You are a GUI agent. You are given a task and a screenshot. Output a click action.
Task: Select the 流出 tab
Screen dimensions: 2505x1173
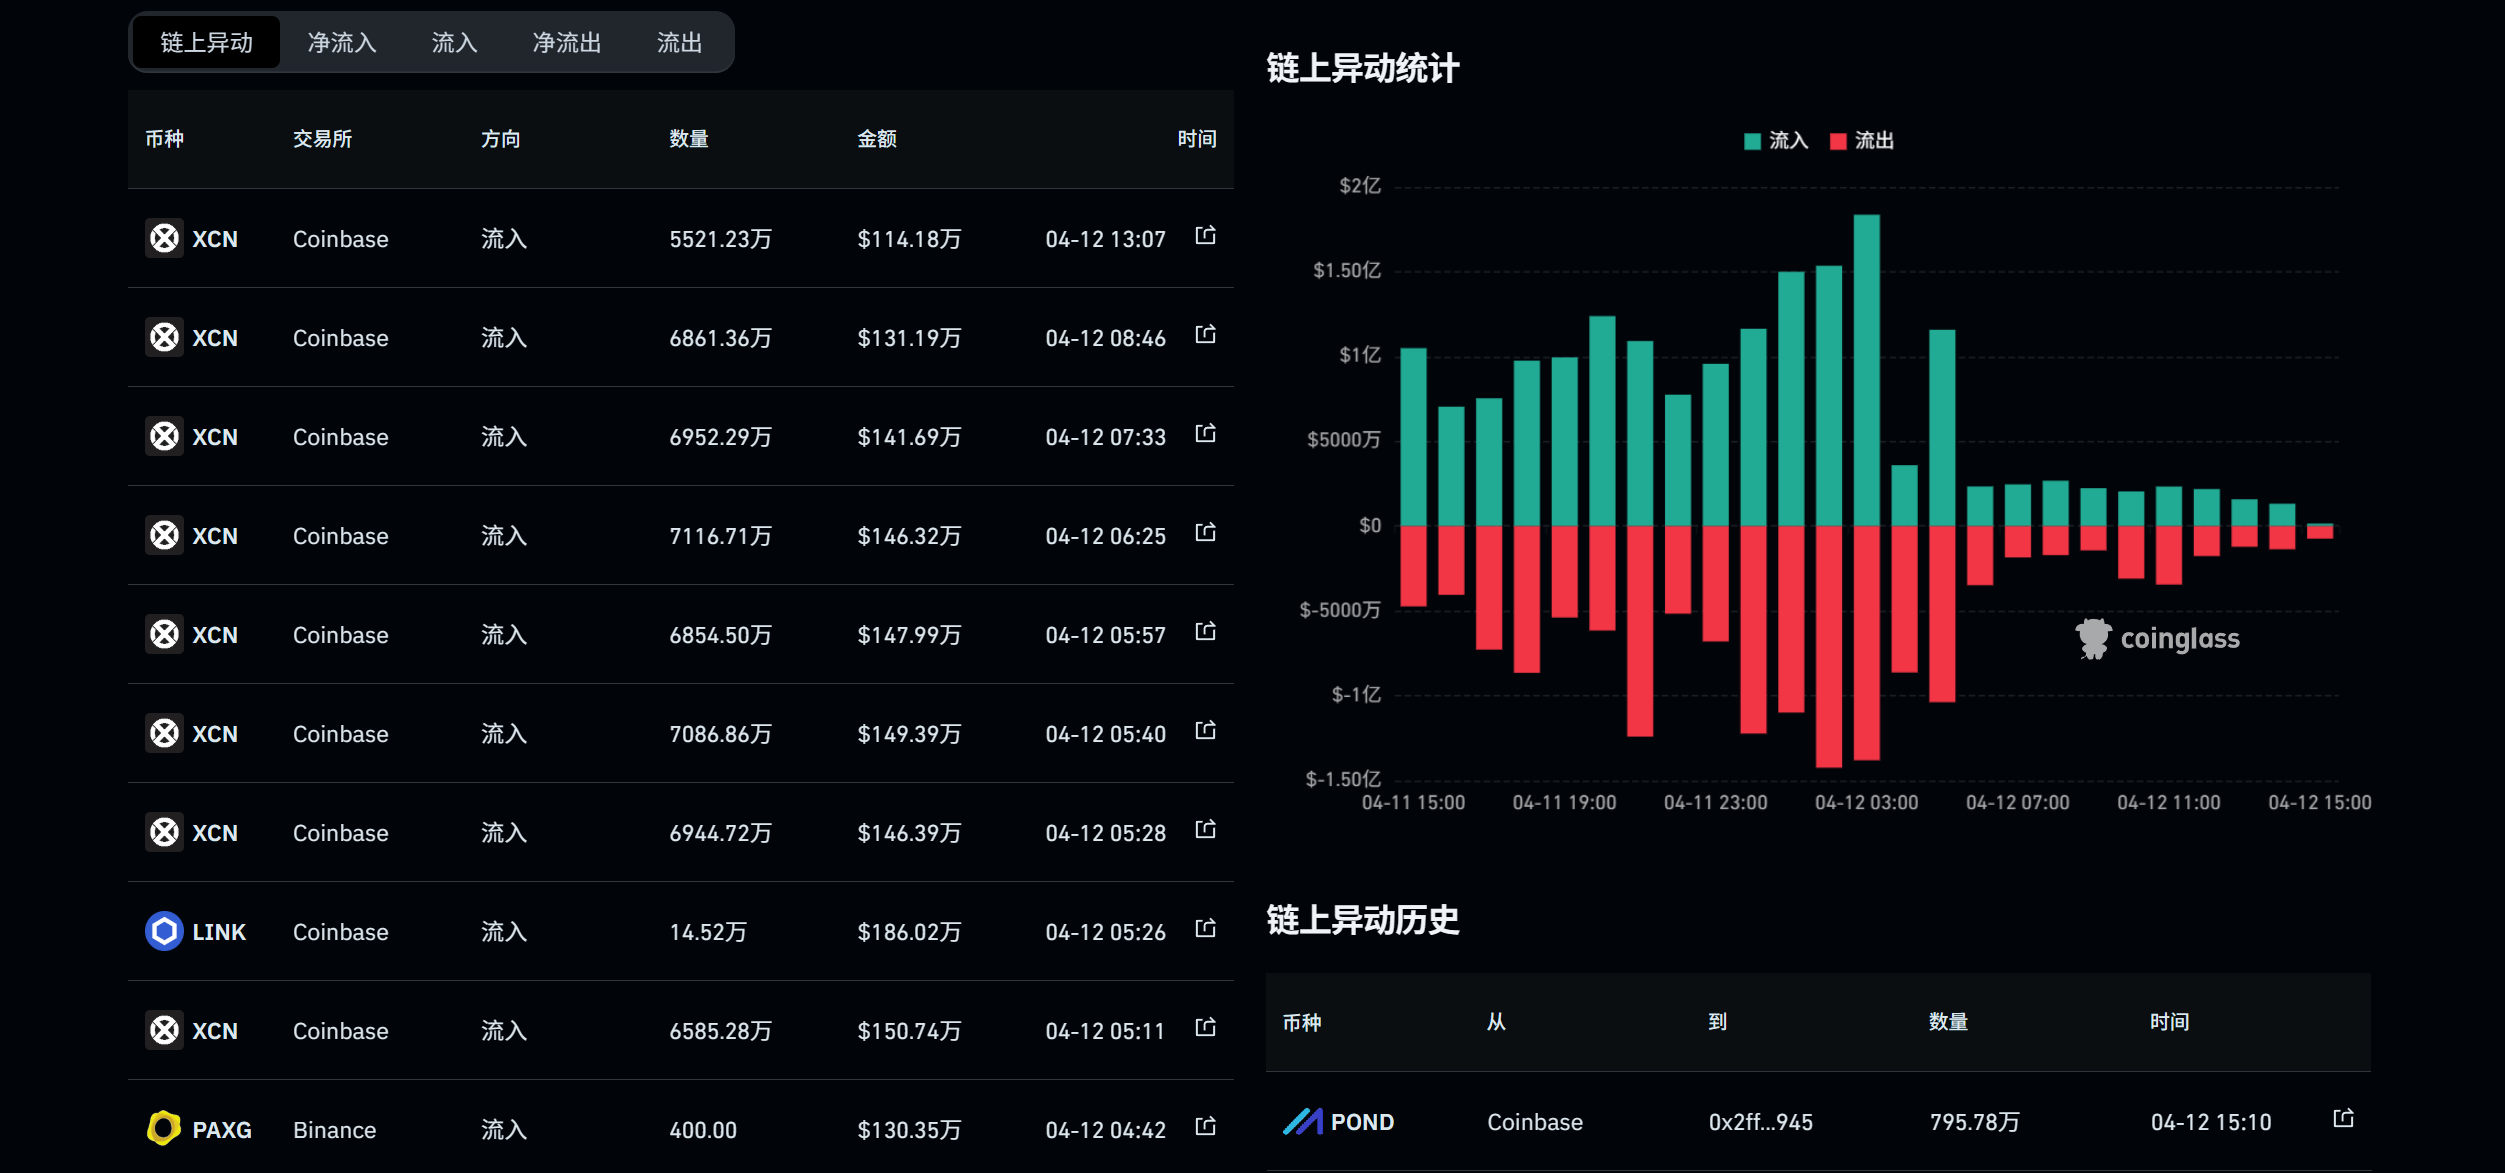click(679, 43)
